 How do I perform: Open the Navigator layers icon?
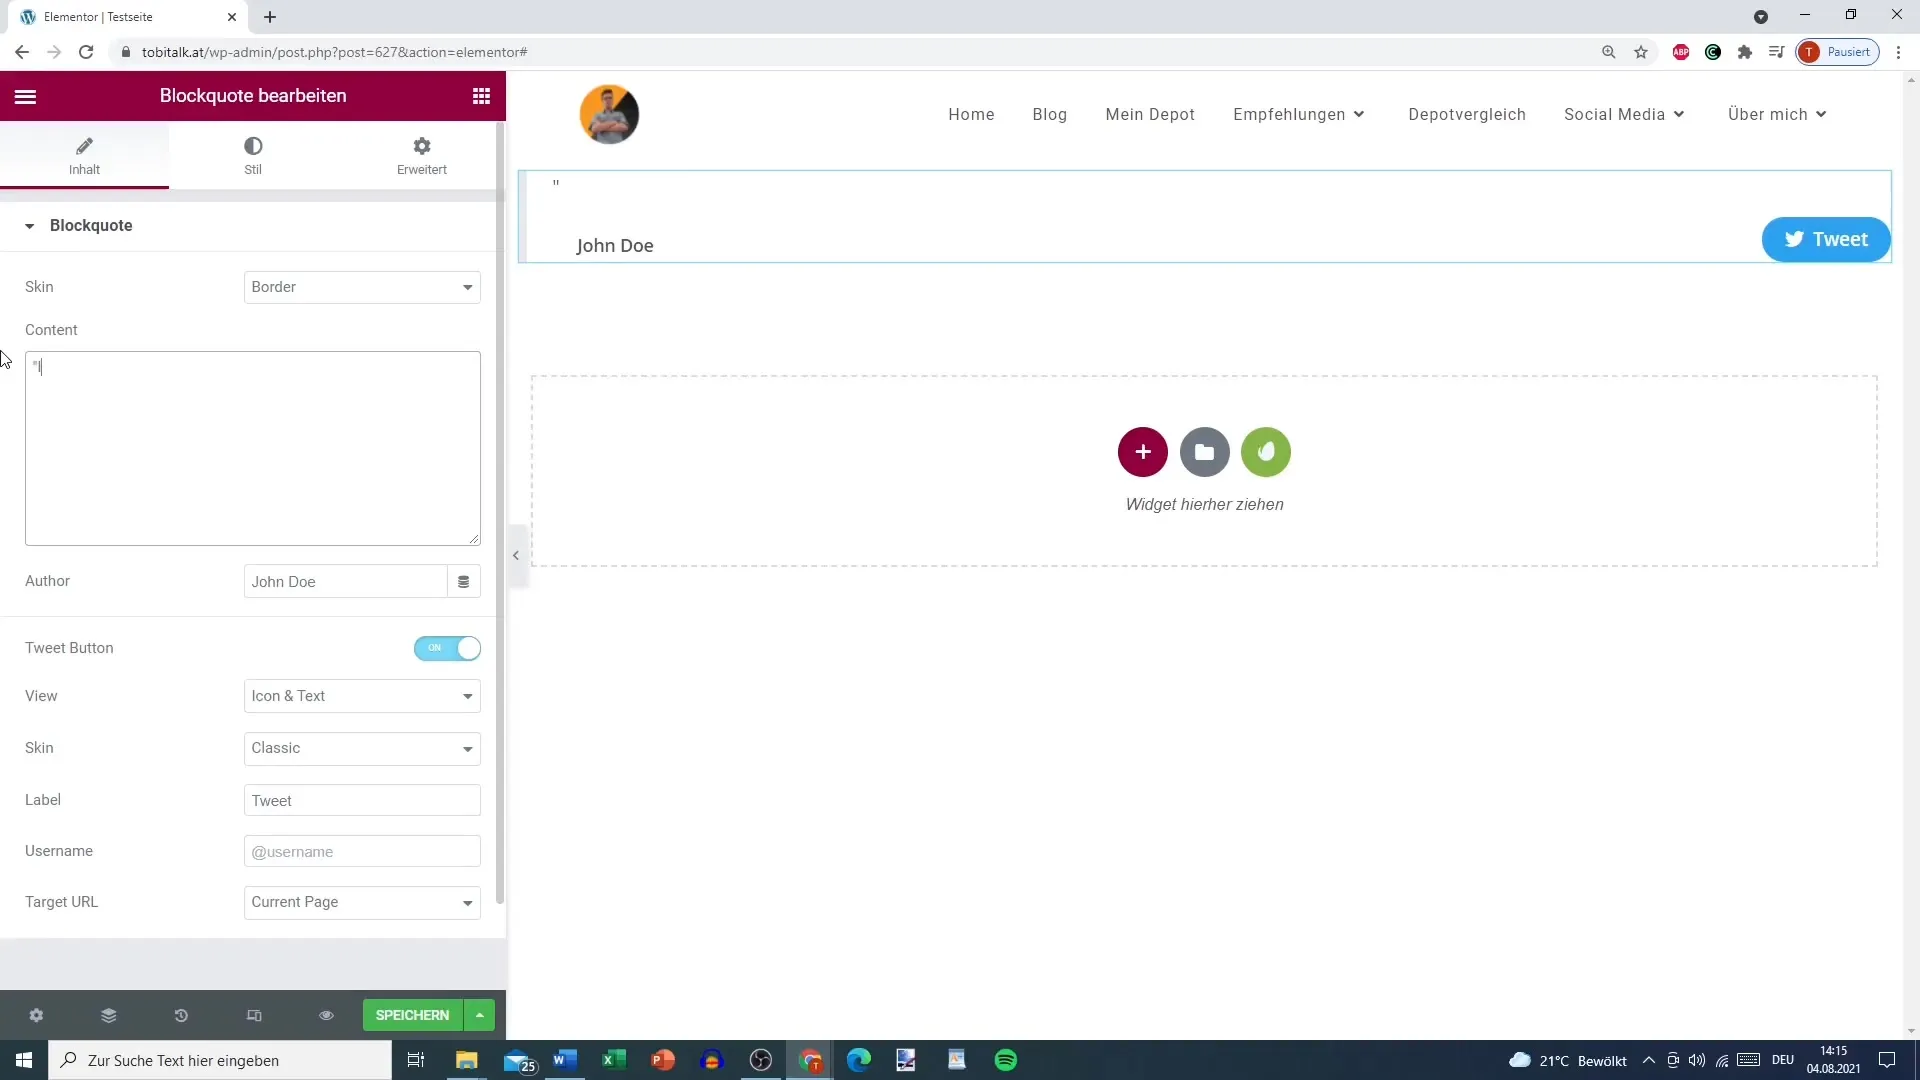click(x=109, y=1015)
